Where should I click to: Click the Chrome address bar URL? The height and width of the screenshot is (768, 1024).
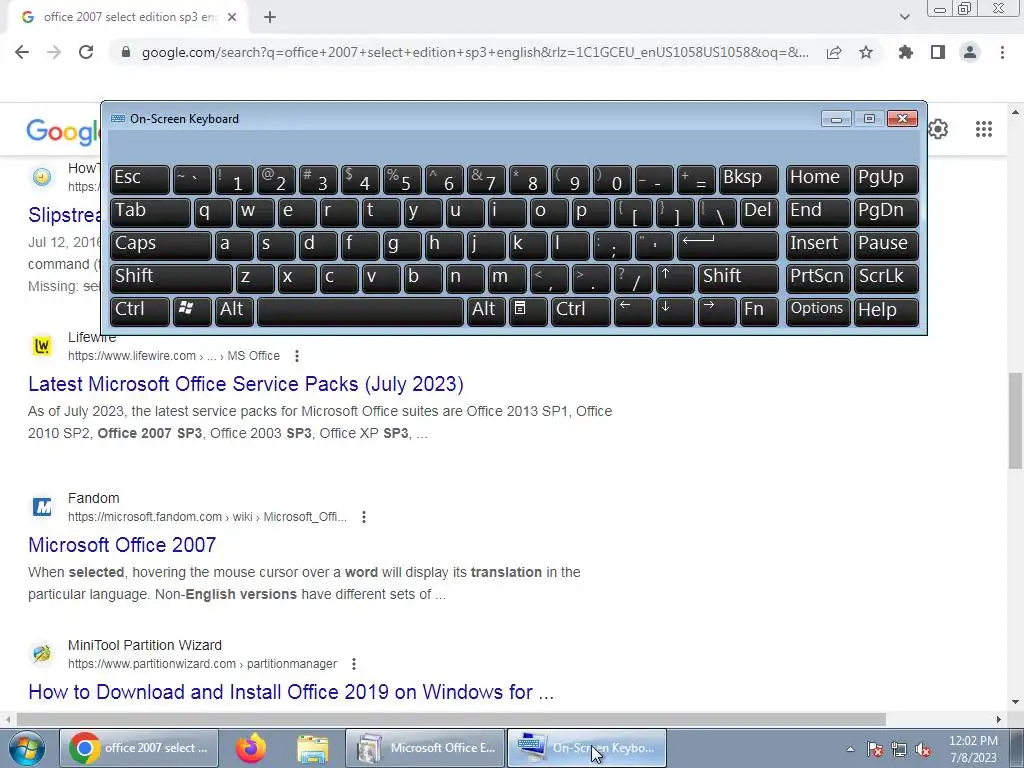click(x=475, y=52)
